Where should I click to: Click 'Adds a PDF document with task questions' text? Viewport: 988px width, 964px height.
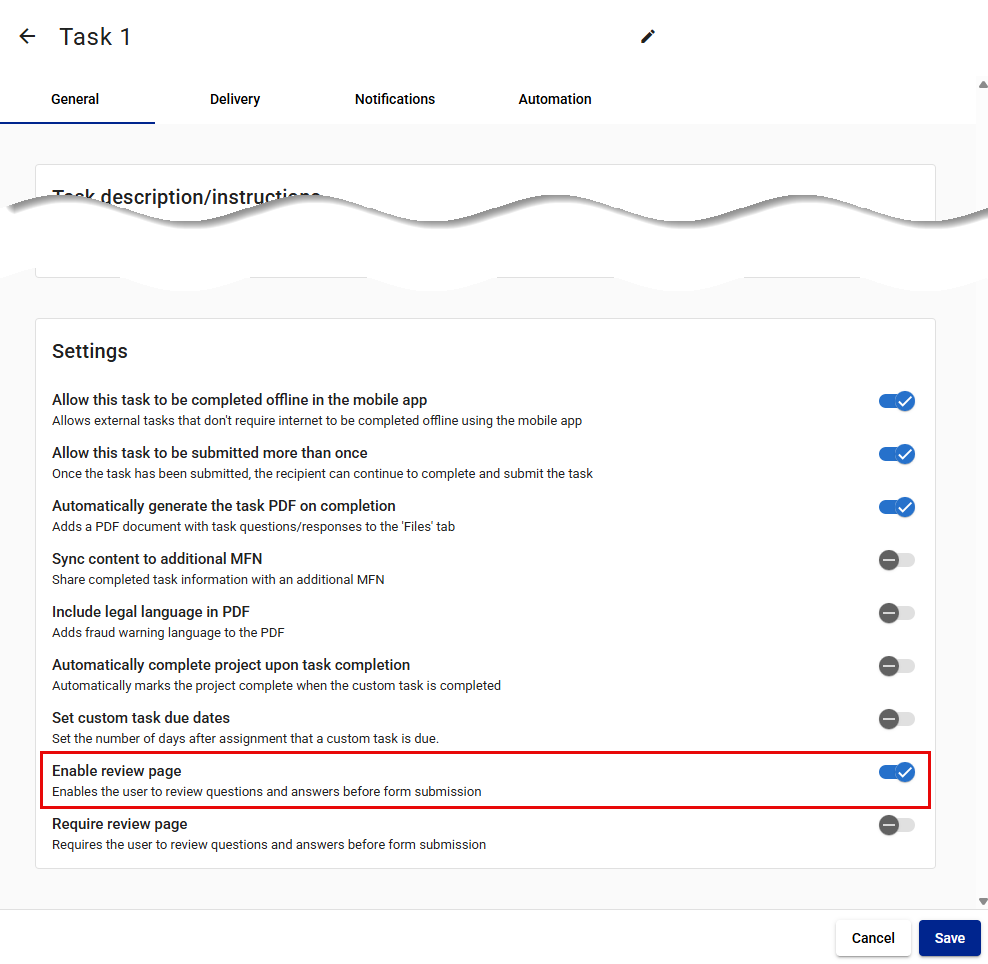click(253, 527)
